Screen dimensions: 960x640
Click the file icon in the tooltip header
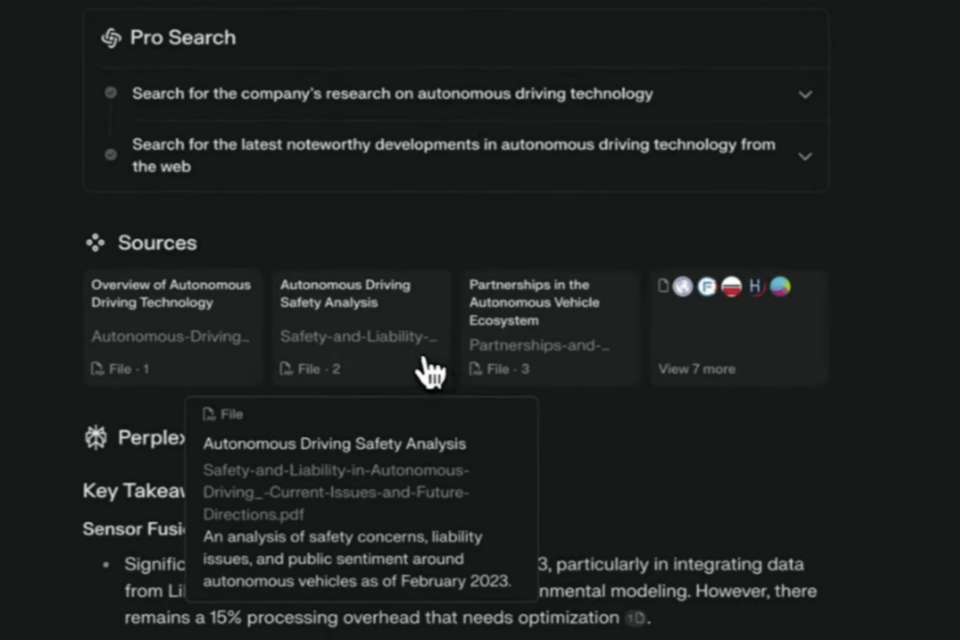(x=209, y=414)
